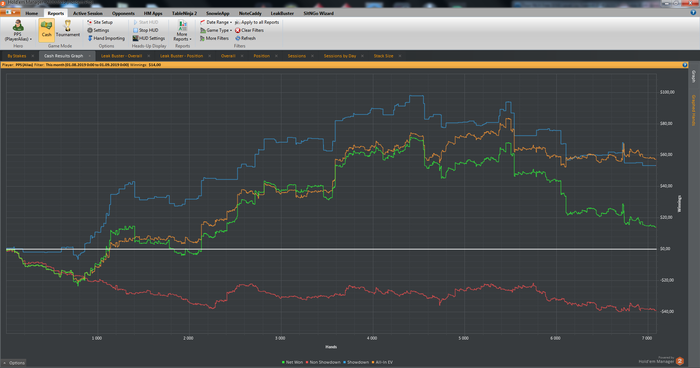700x368 pixels.
Task: Select the Cash Results Graph tab
Action: pyautogui.click(x=63, y=56)
